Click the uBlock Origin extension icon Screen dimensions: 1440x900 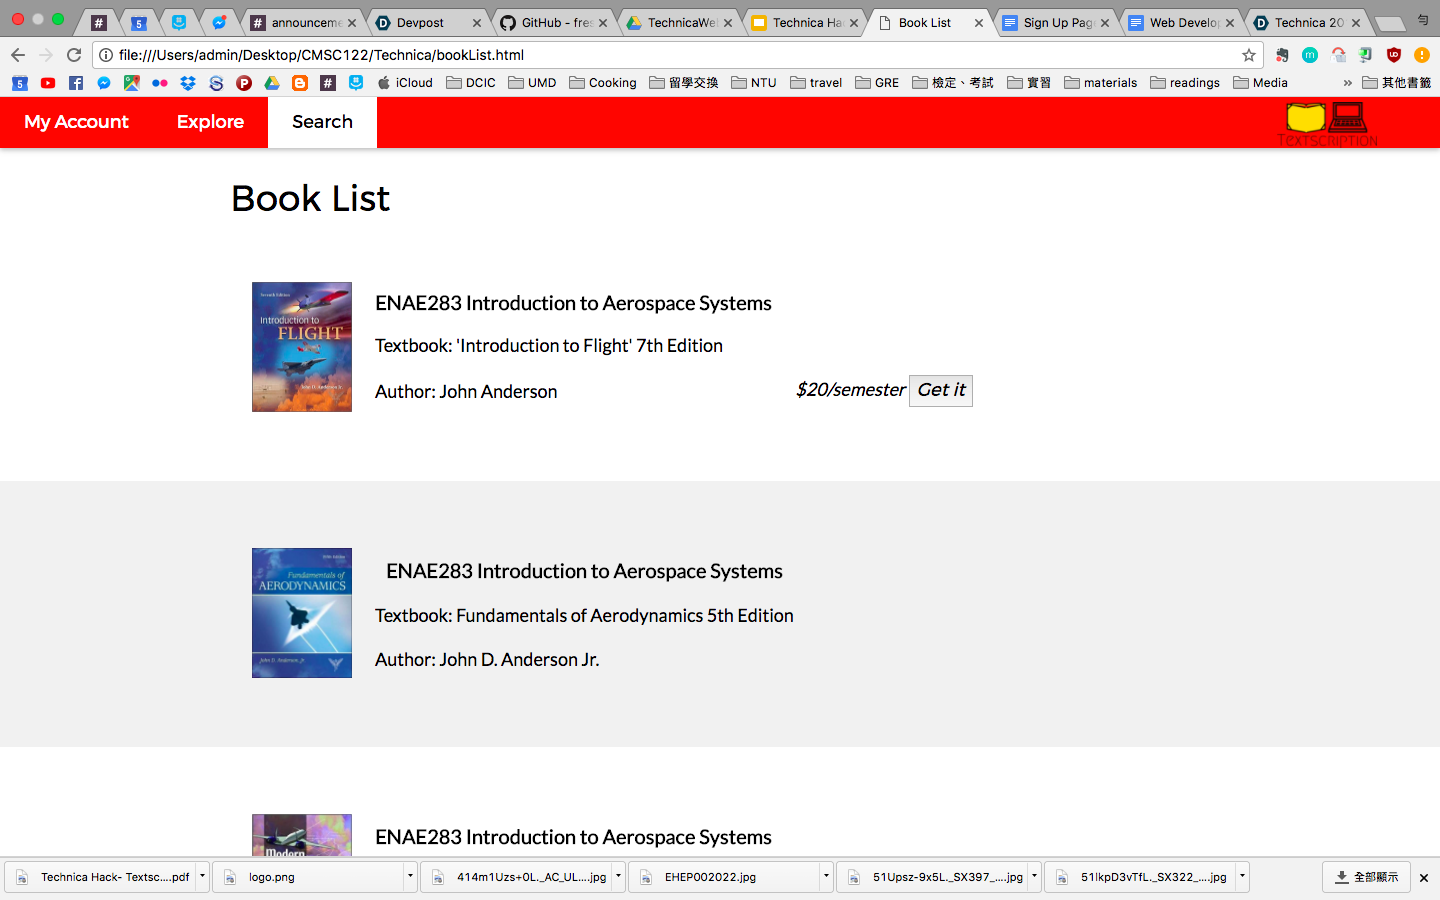1394,55
